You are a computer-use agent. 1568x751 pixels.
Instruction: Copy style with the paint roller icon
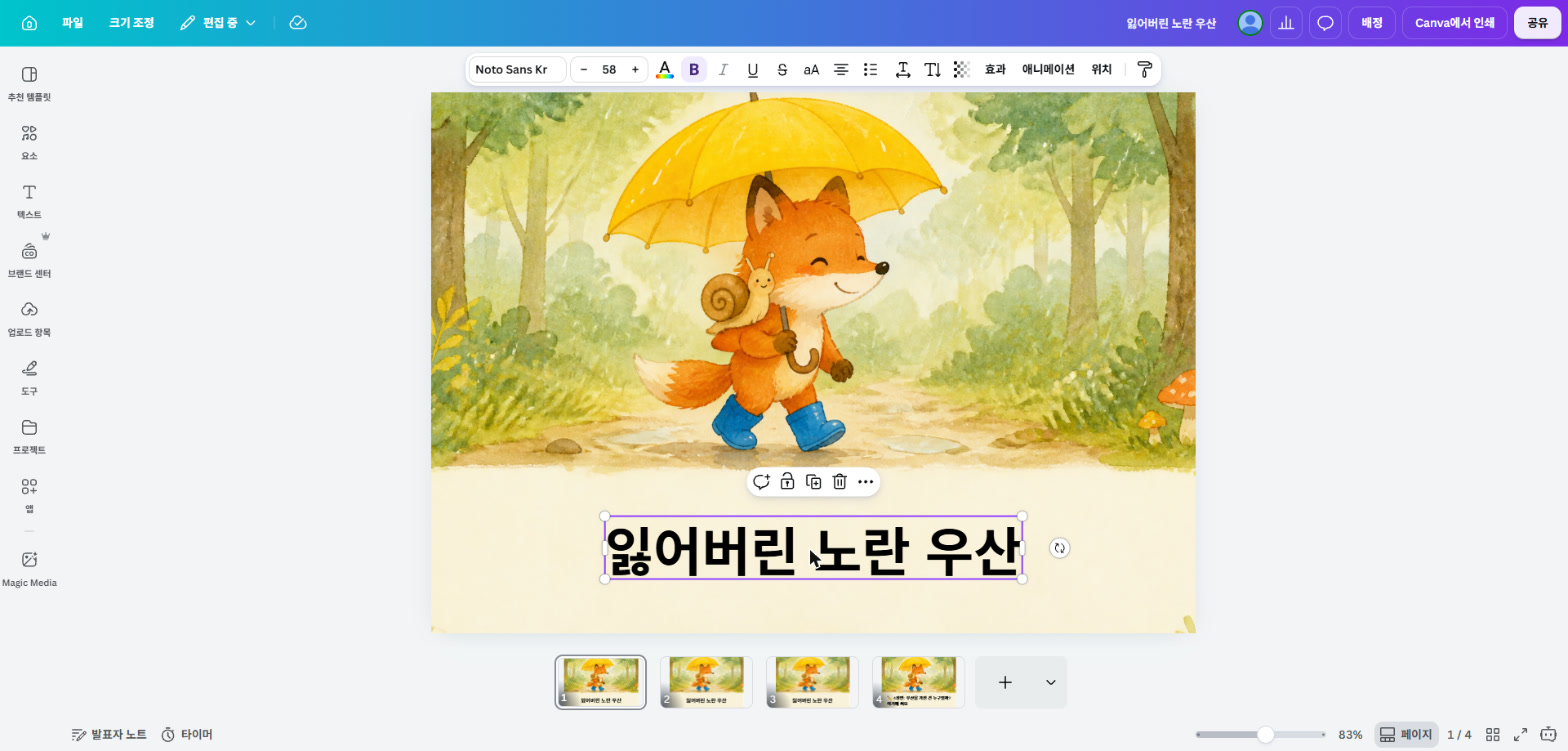(x=1145, y=70)
